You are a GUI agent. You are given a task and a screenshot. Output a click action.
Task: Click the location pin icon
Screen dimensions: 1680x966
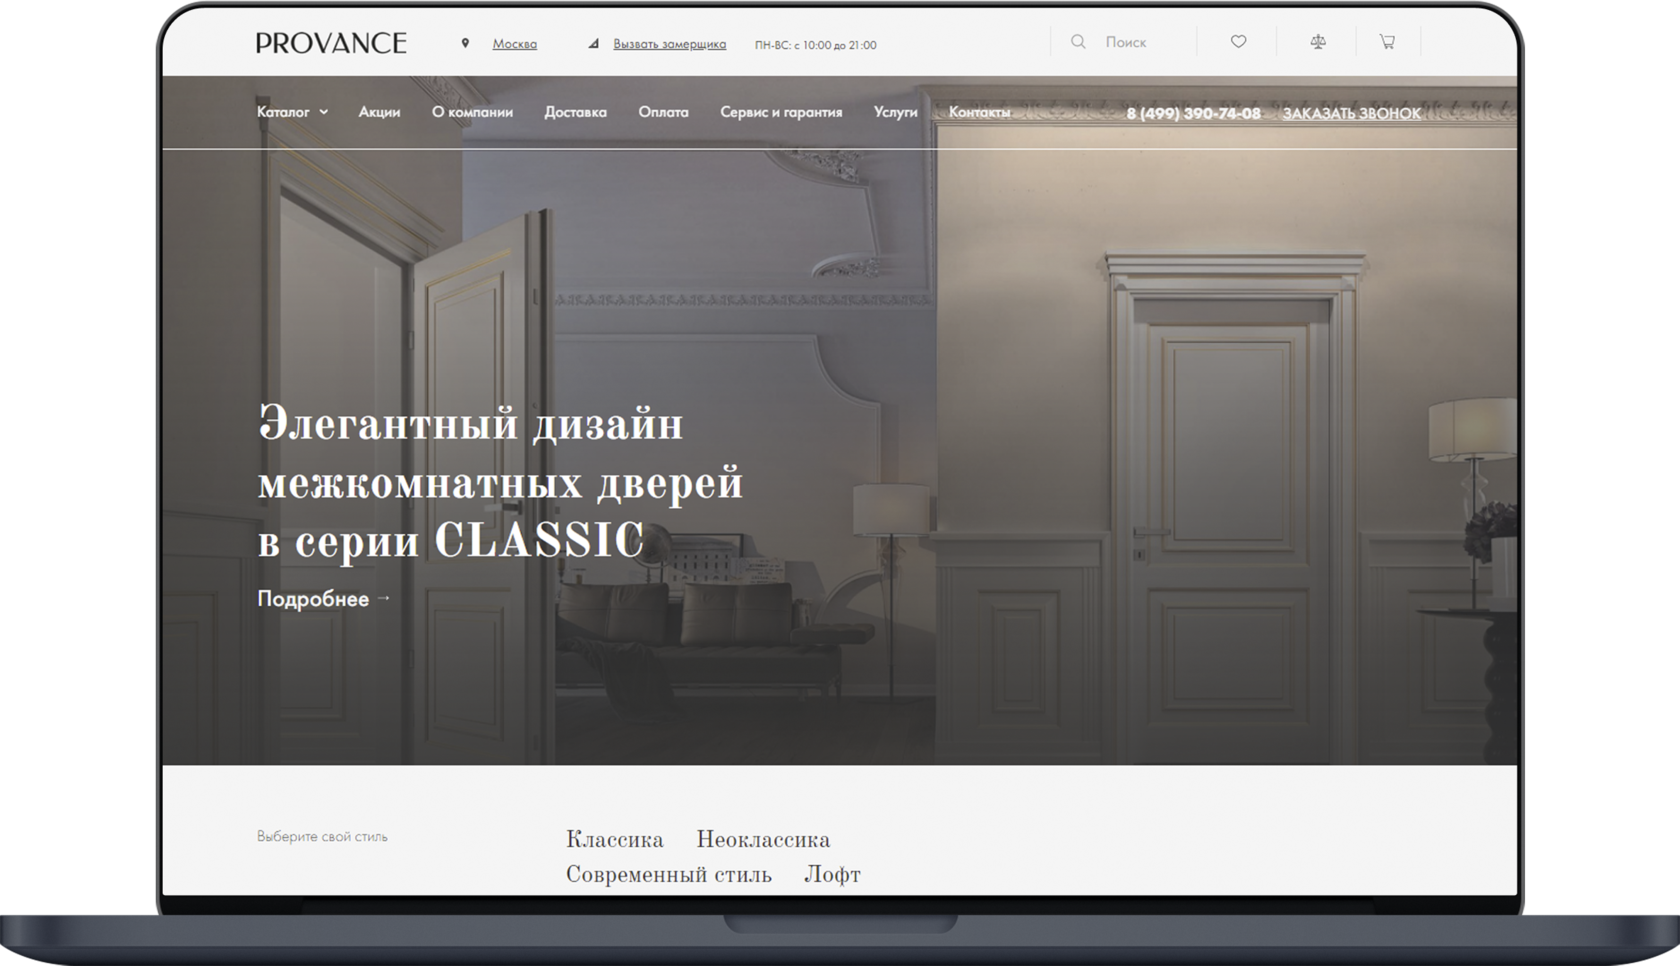point(465,44)
